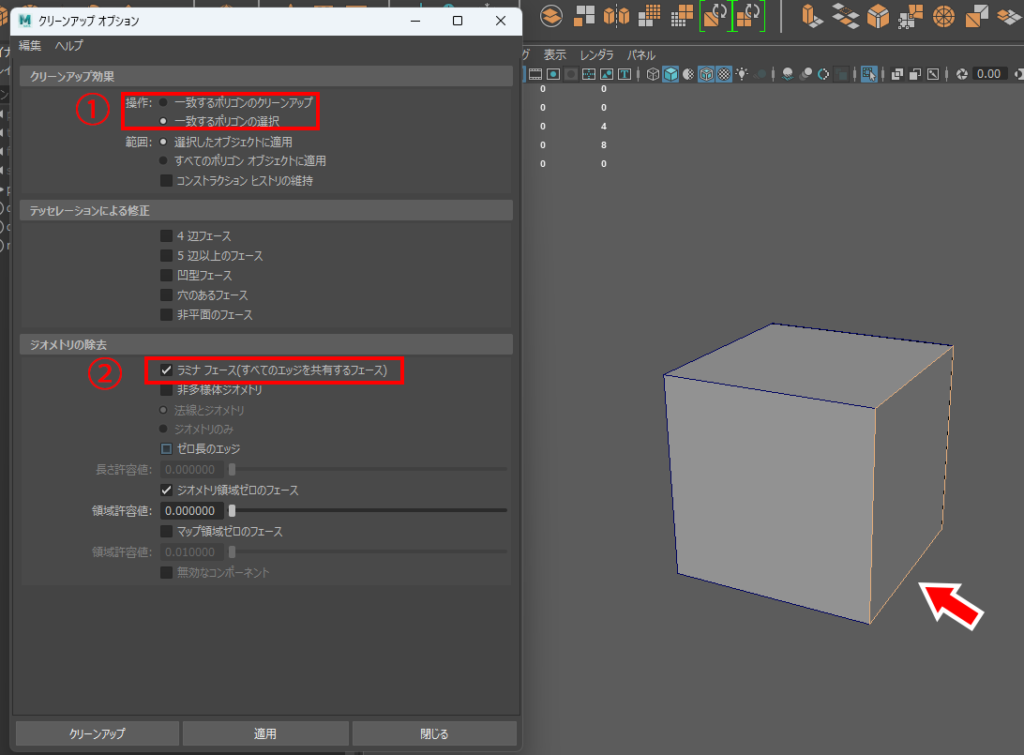Check the 4 辺フェース checkbox
The image size is (1024, 755).
(166, 236)
